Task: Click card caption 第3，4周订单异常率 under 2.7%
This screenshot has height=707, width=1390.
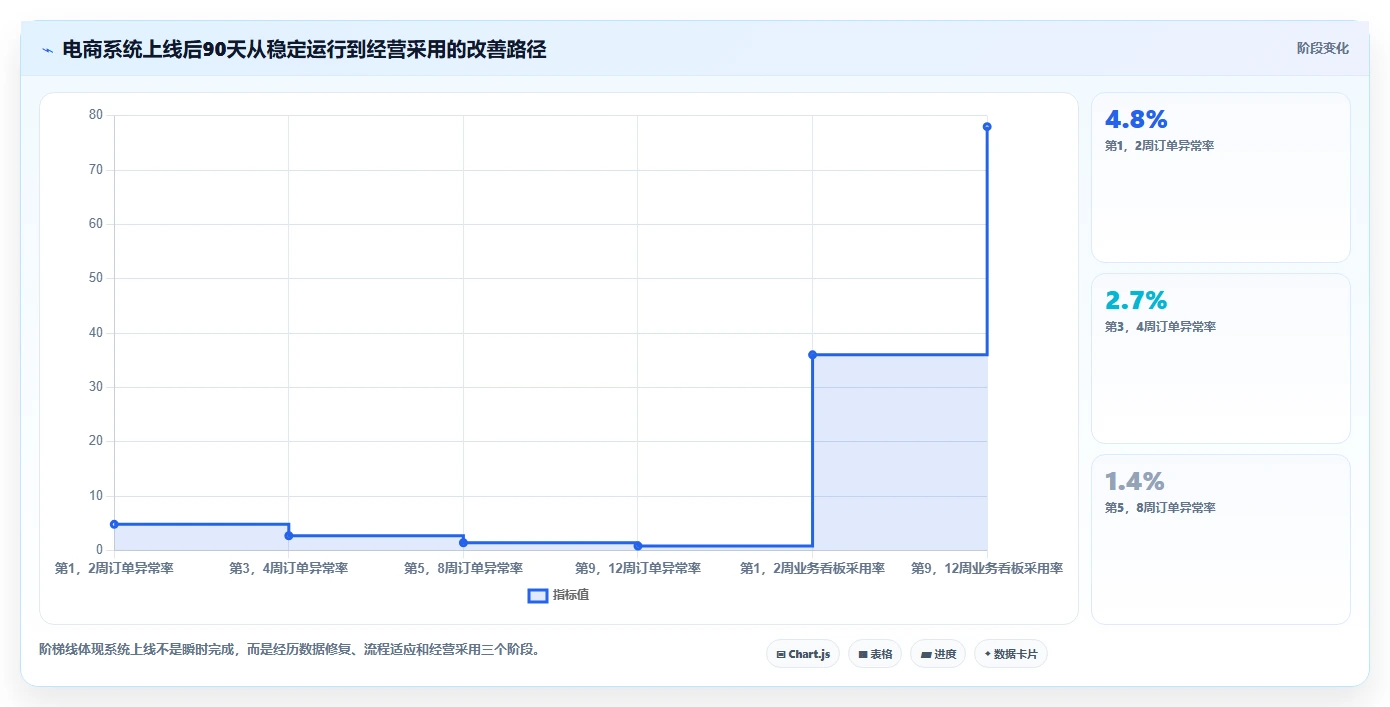Action: 1160,327
